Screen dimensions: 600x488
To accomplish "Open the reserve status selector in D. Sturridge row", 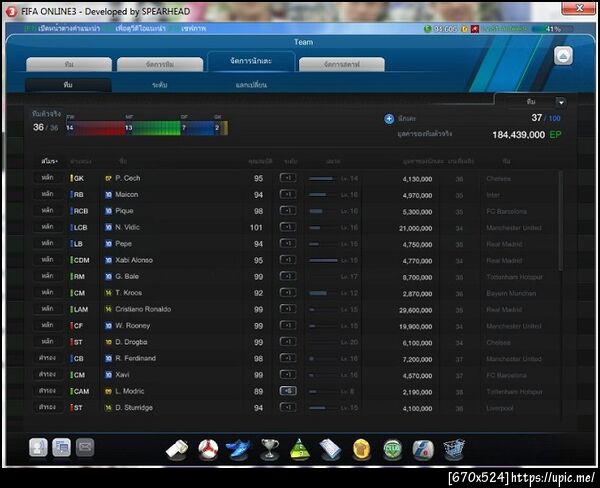I will point(48,408).
